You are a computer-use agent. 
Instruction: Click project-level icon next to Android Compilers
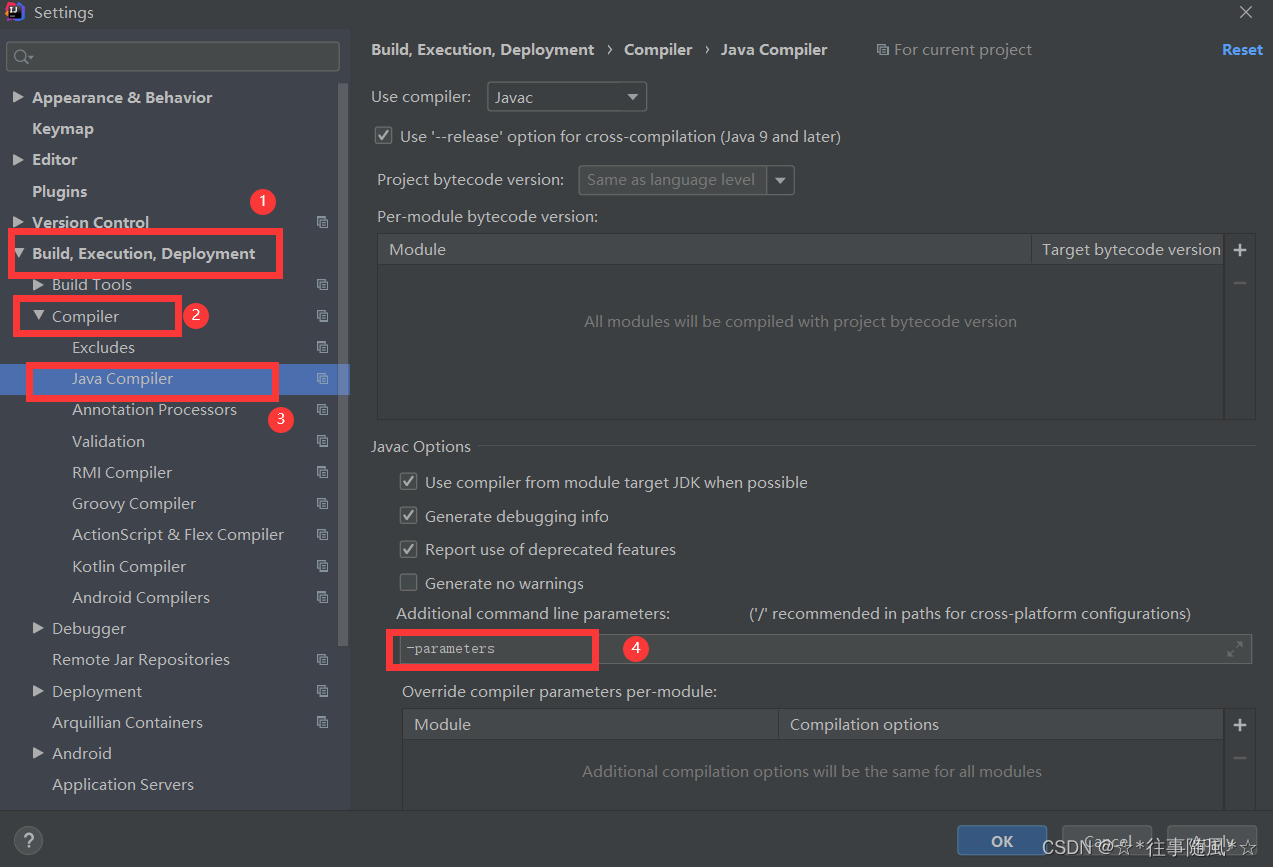[322, 597]
